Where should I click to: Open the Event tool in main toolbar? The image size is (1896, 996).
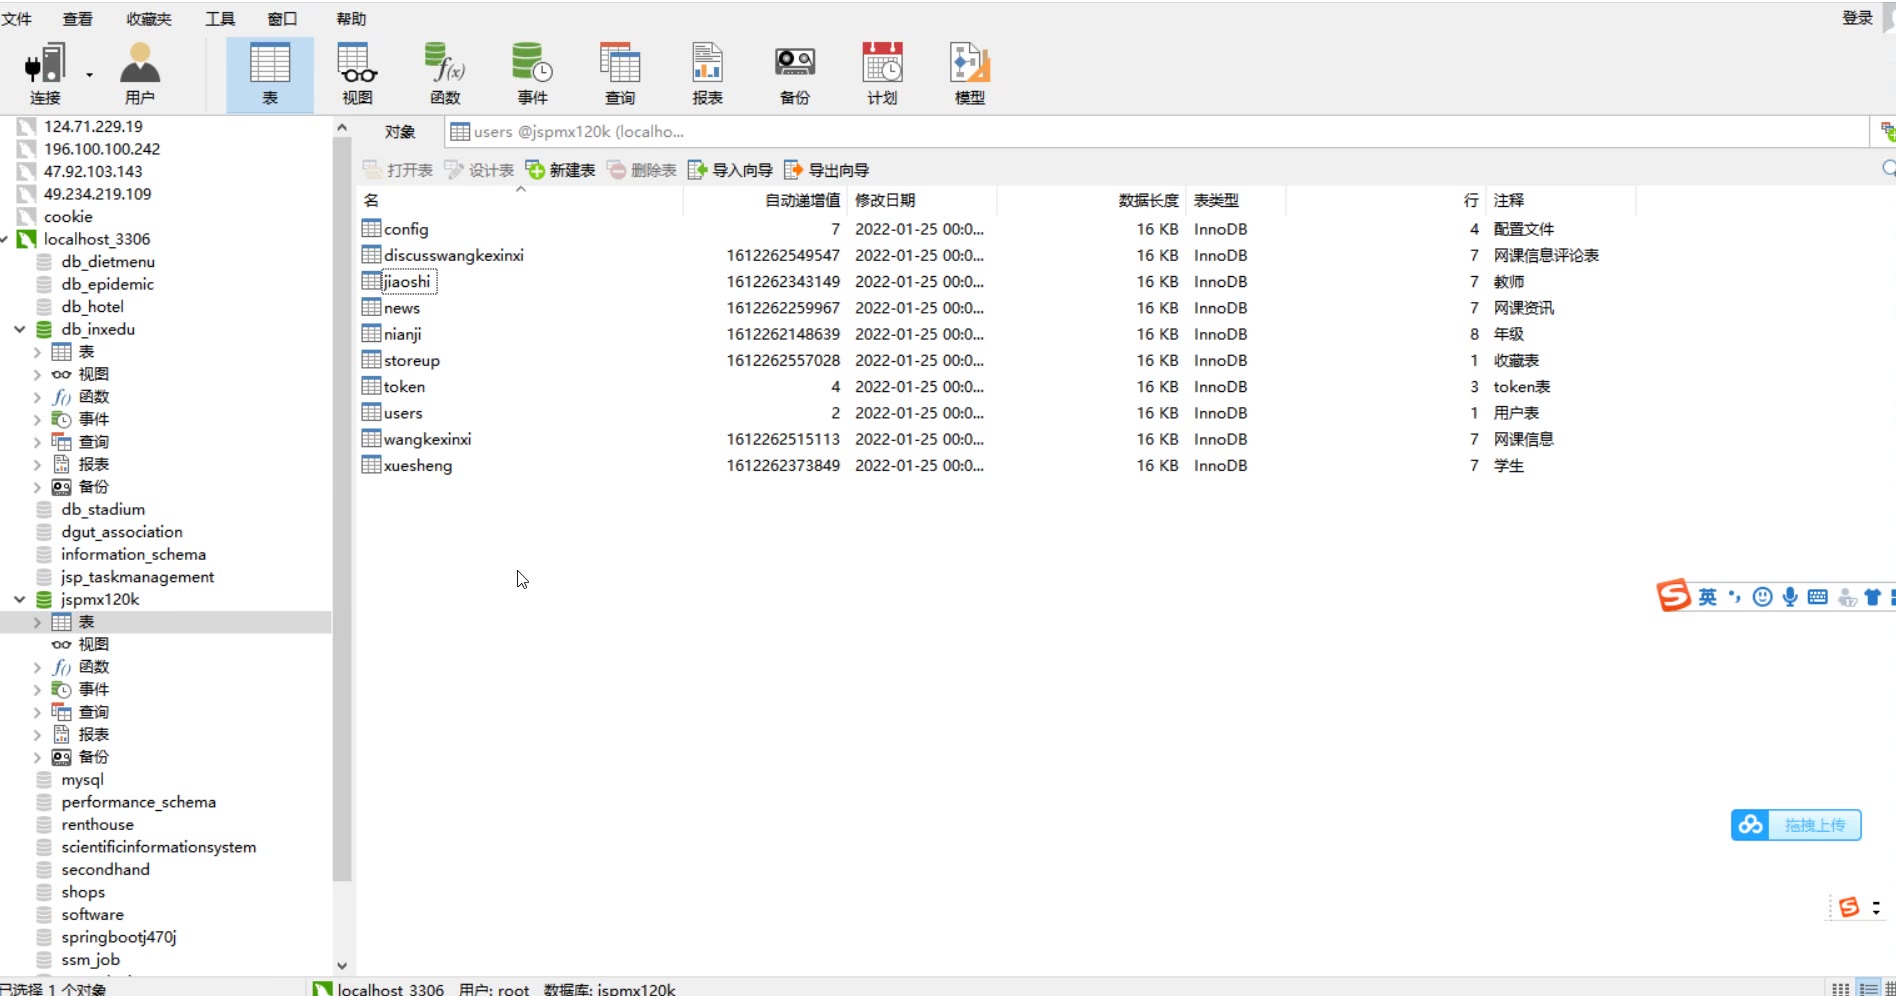tap(532, 75)
